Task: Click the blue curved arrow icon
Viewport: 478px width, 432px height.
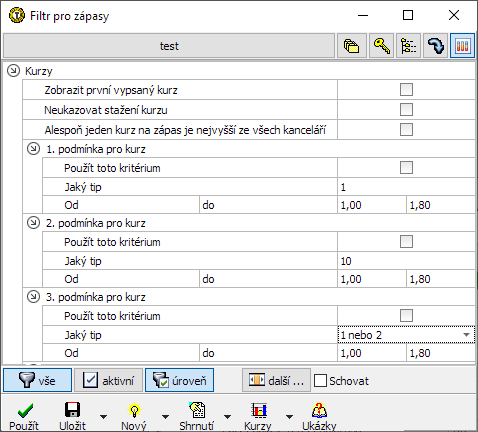Action: pos(435,46)
